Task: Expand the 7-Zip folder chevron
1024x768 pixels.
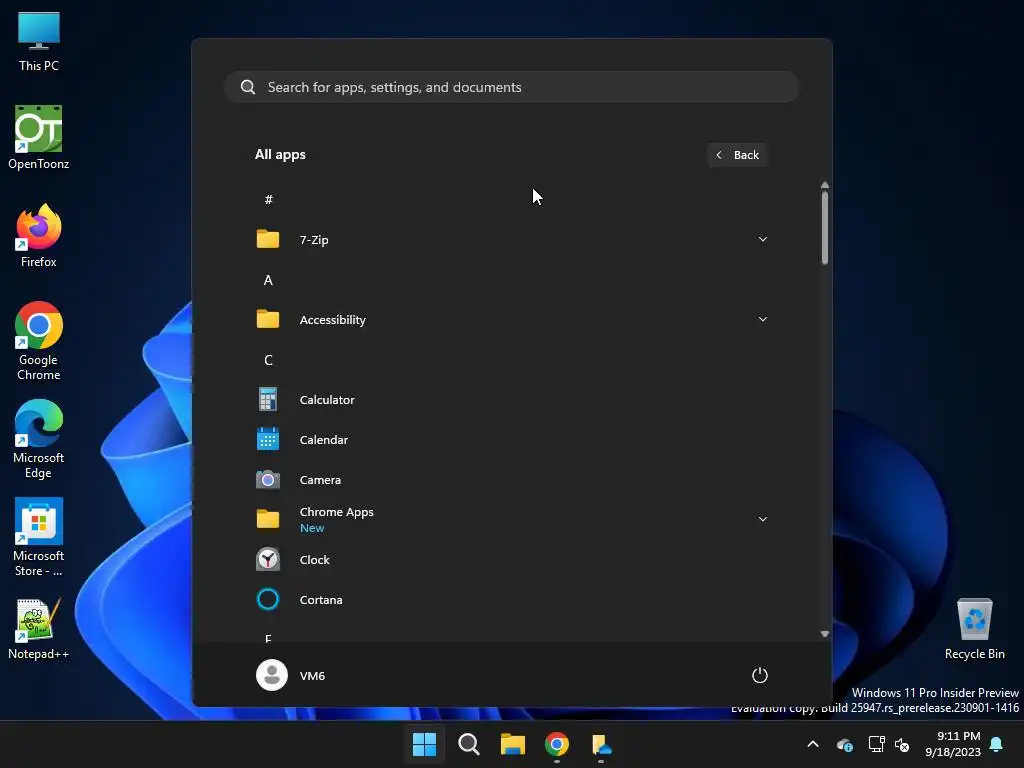Action: tap(762, 239)
